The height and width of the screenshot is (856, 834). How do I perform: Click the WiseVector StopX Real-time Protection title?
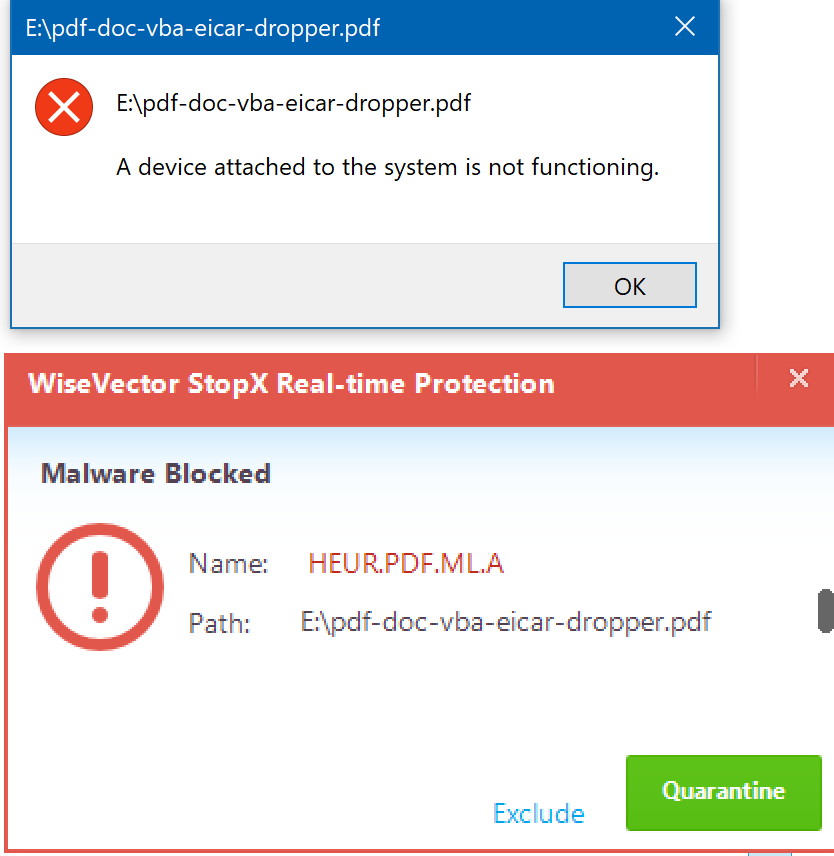[x=291, y=384]
